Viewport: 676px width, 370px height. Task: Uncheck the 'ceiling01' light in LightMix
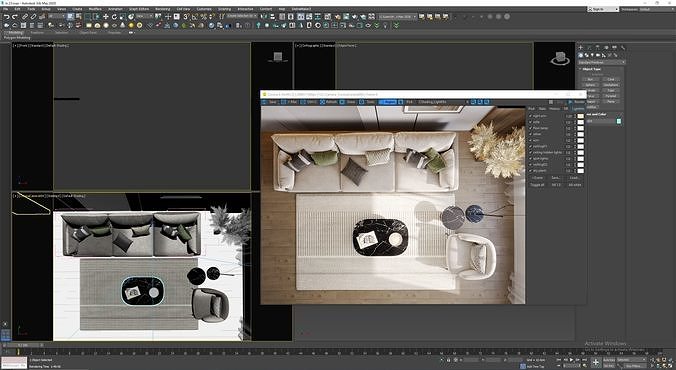pos(530,146)
